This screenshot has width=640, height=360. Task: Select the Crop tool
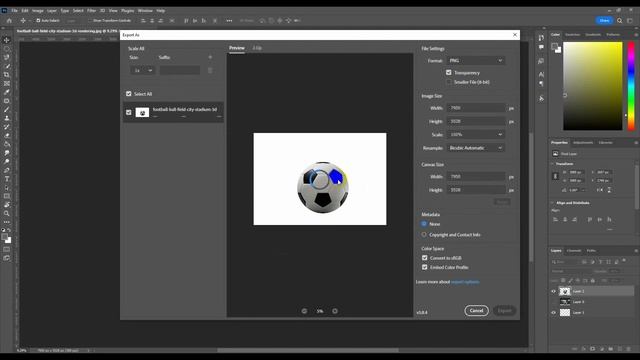pos(7,75)
